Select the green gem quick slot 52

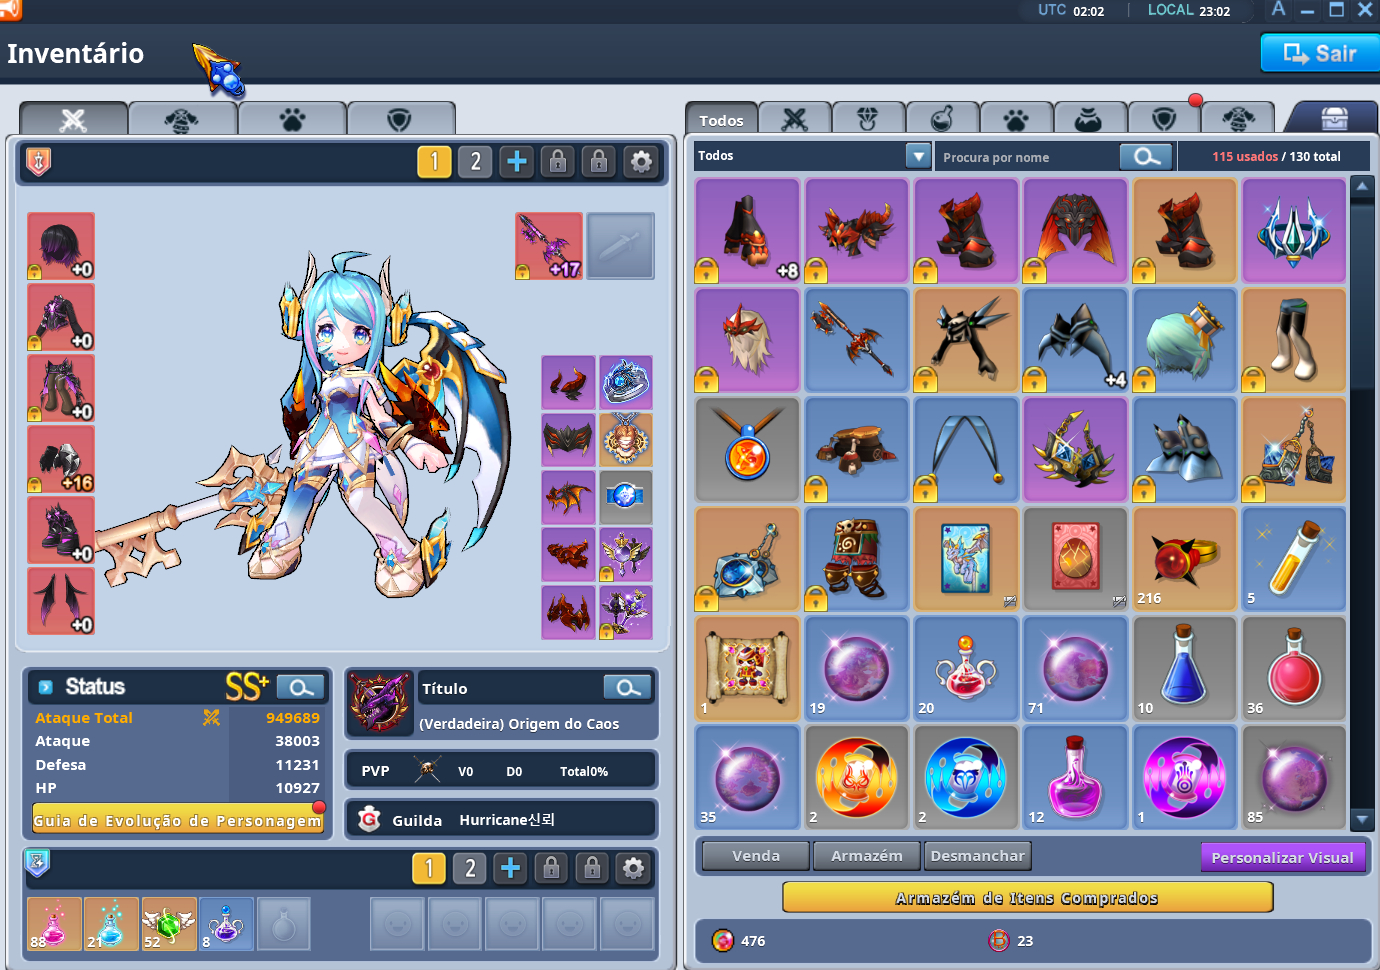coord(168,923)
